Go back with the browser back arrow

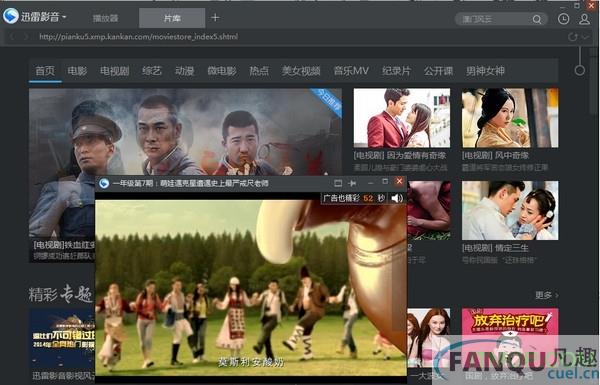pos(13,37)
